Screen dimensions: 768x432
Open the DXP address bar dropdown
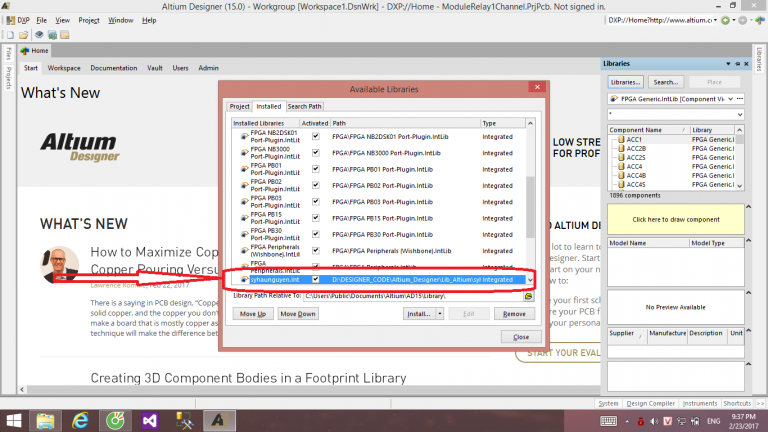click(x=715, y=21)
